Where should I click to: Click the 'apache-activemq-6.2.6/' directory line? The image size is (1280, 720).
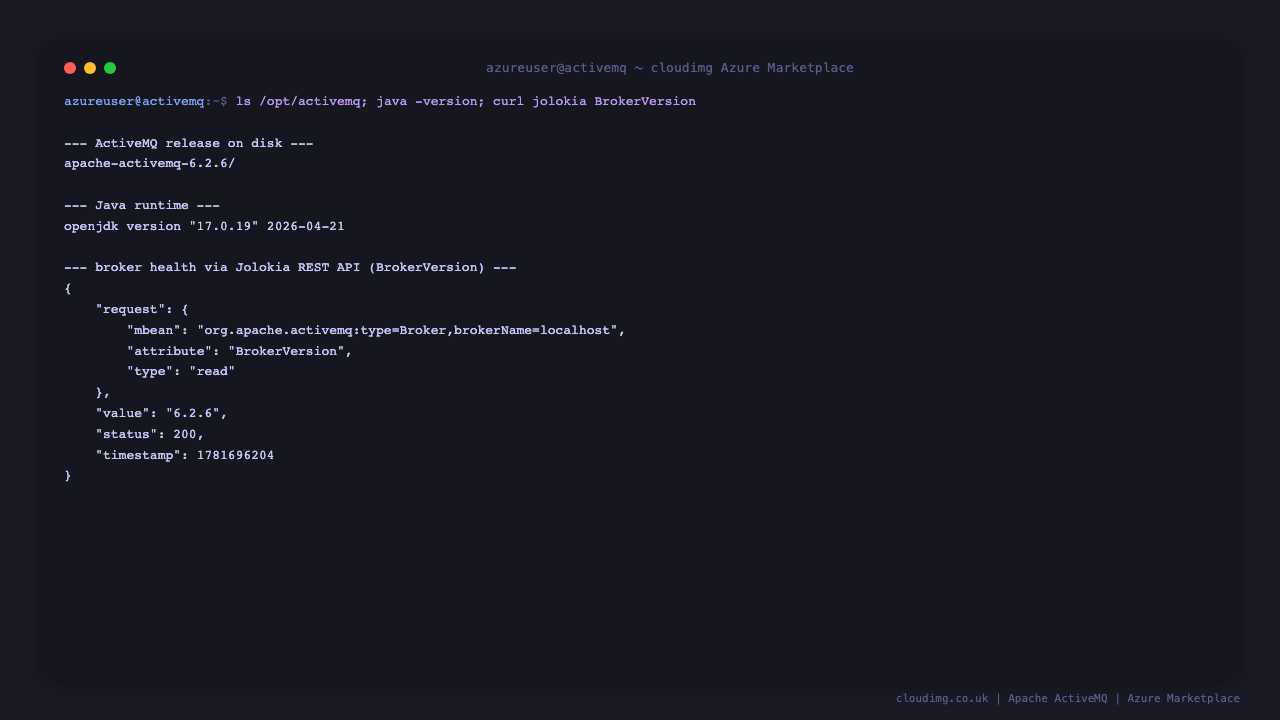point(150,164)
